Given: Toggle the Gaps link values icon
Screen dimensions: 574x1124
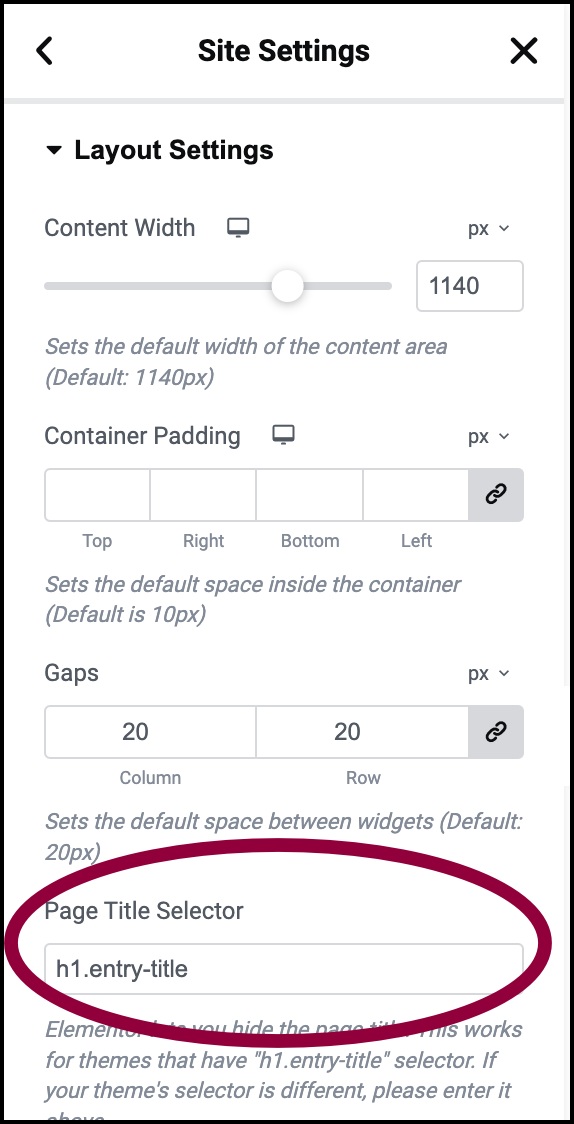Looking at the screenshot, I should (496, 732).
